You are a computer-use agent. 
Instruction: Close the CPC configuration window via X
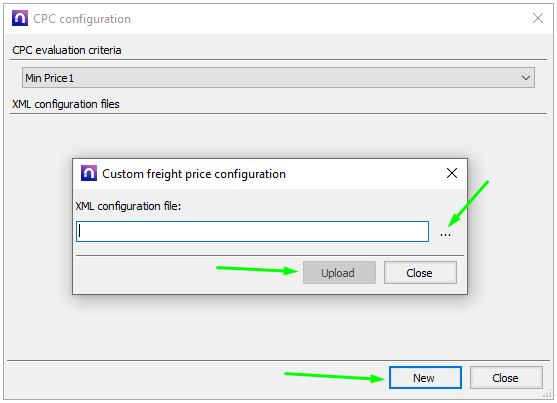click(x=538, y=18)
